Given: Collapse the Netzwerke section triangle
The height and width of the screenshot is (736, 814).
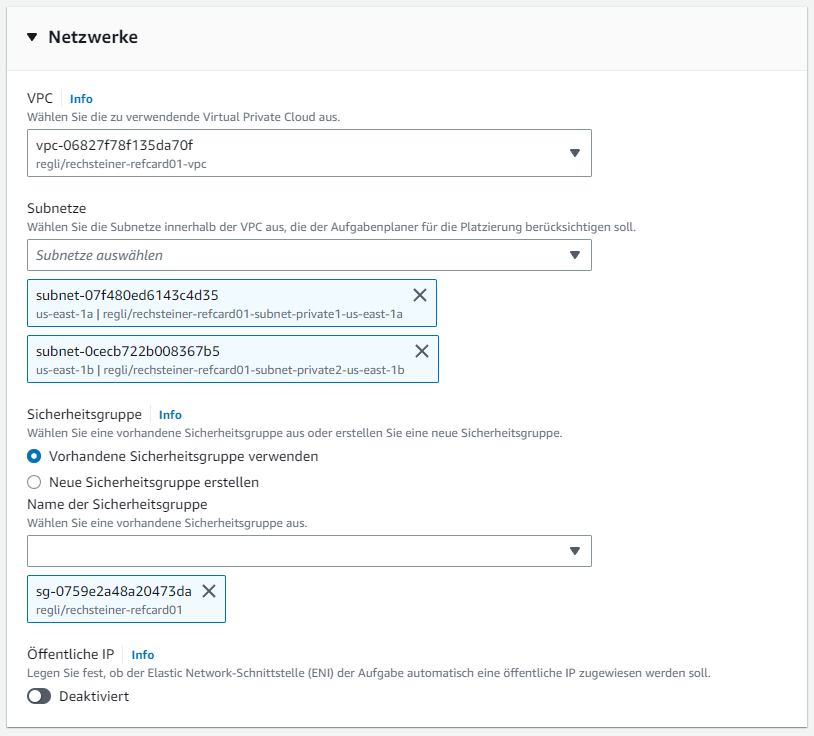Looking at the screenshot, I should pos(32,38).
